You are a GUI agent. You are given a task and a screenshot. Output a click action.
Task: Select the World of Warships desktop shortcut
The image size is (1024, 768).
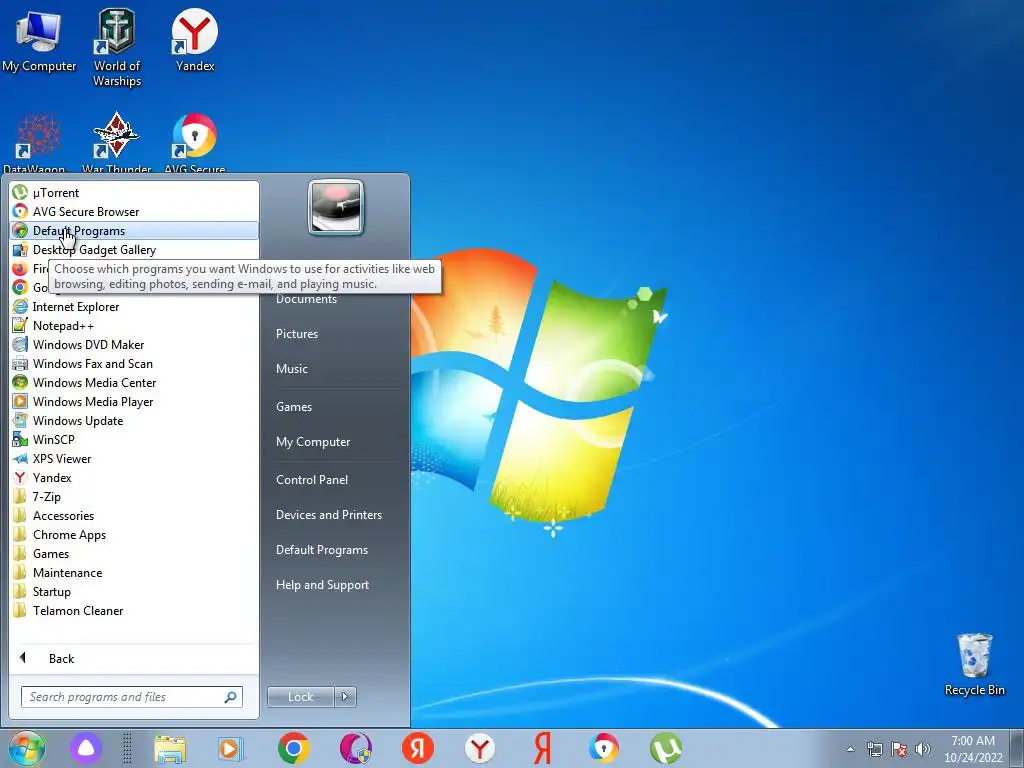pyautogui.click(x=117, y=48)
